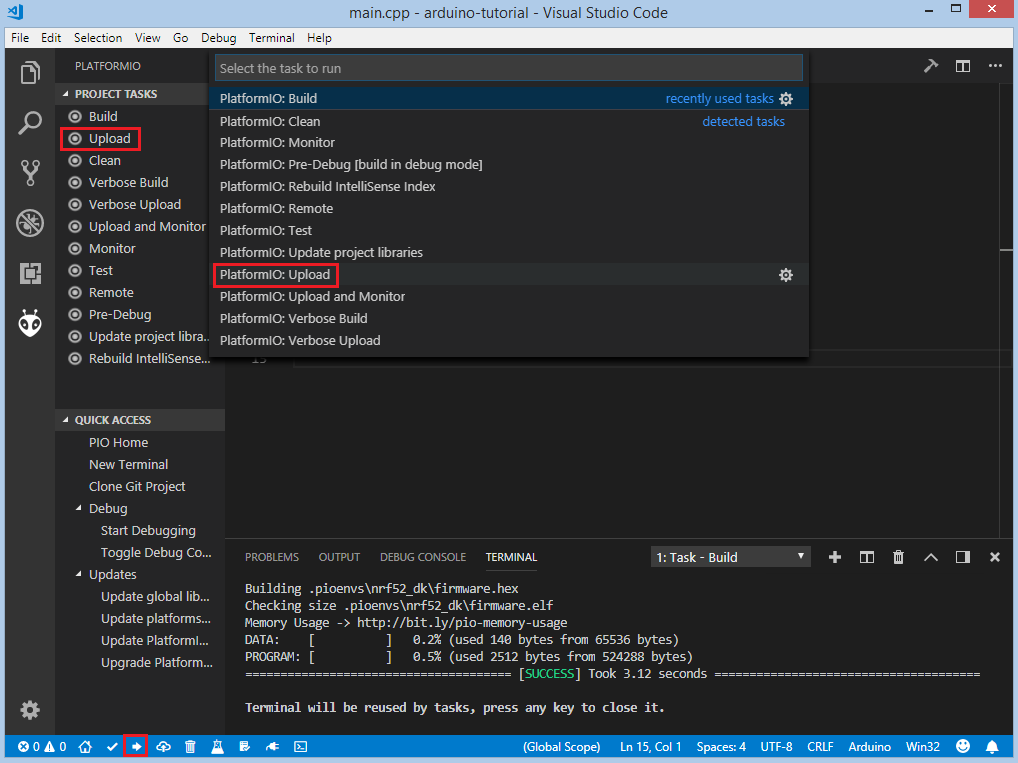
Task: Run Monitor project task in sidebar
Action: [112, 249]
